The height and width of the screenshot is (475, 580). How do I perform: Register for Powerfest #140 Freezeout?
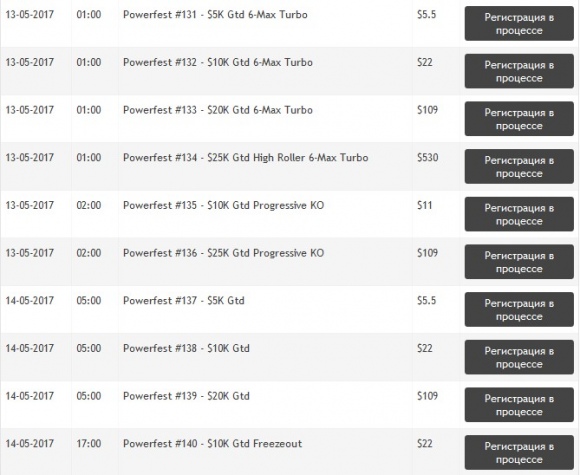click(519, 453)
